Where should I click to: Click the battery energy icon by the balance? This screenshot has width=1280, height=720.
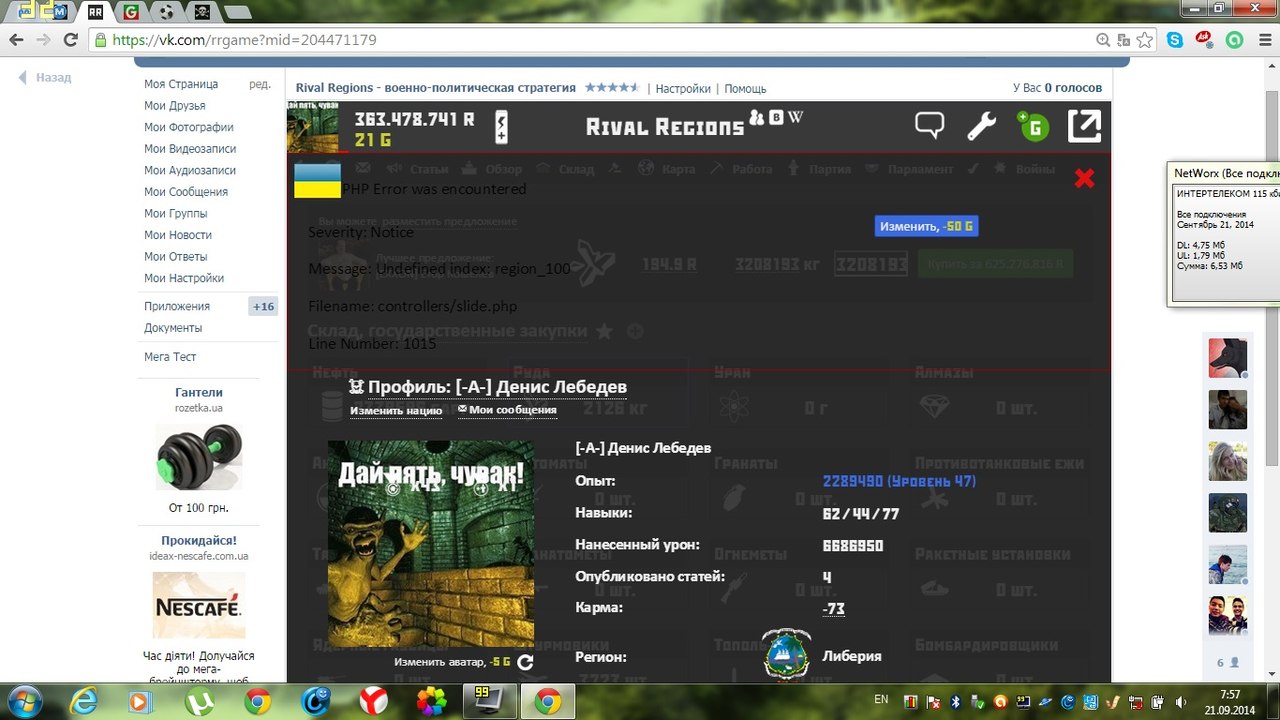point(501,127)
